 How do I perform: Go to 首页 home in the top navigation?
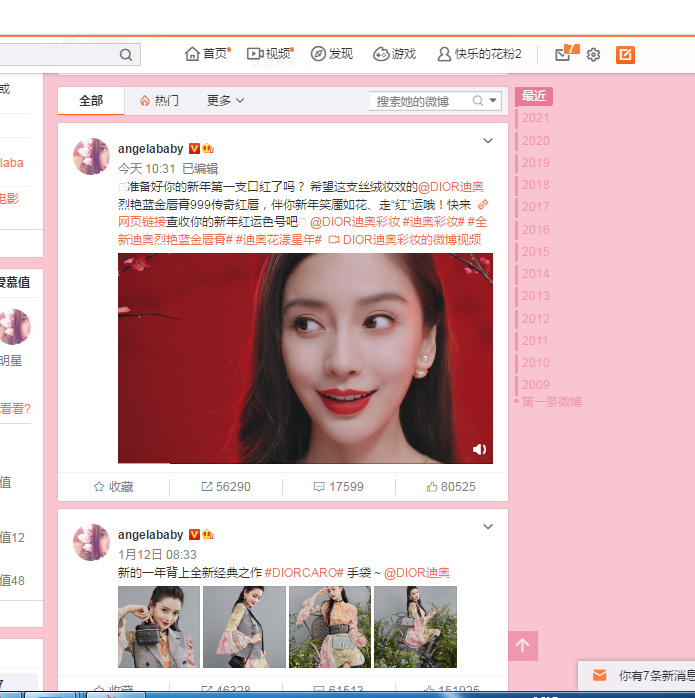pyautogui.click(x=207, y=54)
